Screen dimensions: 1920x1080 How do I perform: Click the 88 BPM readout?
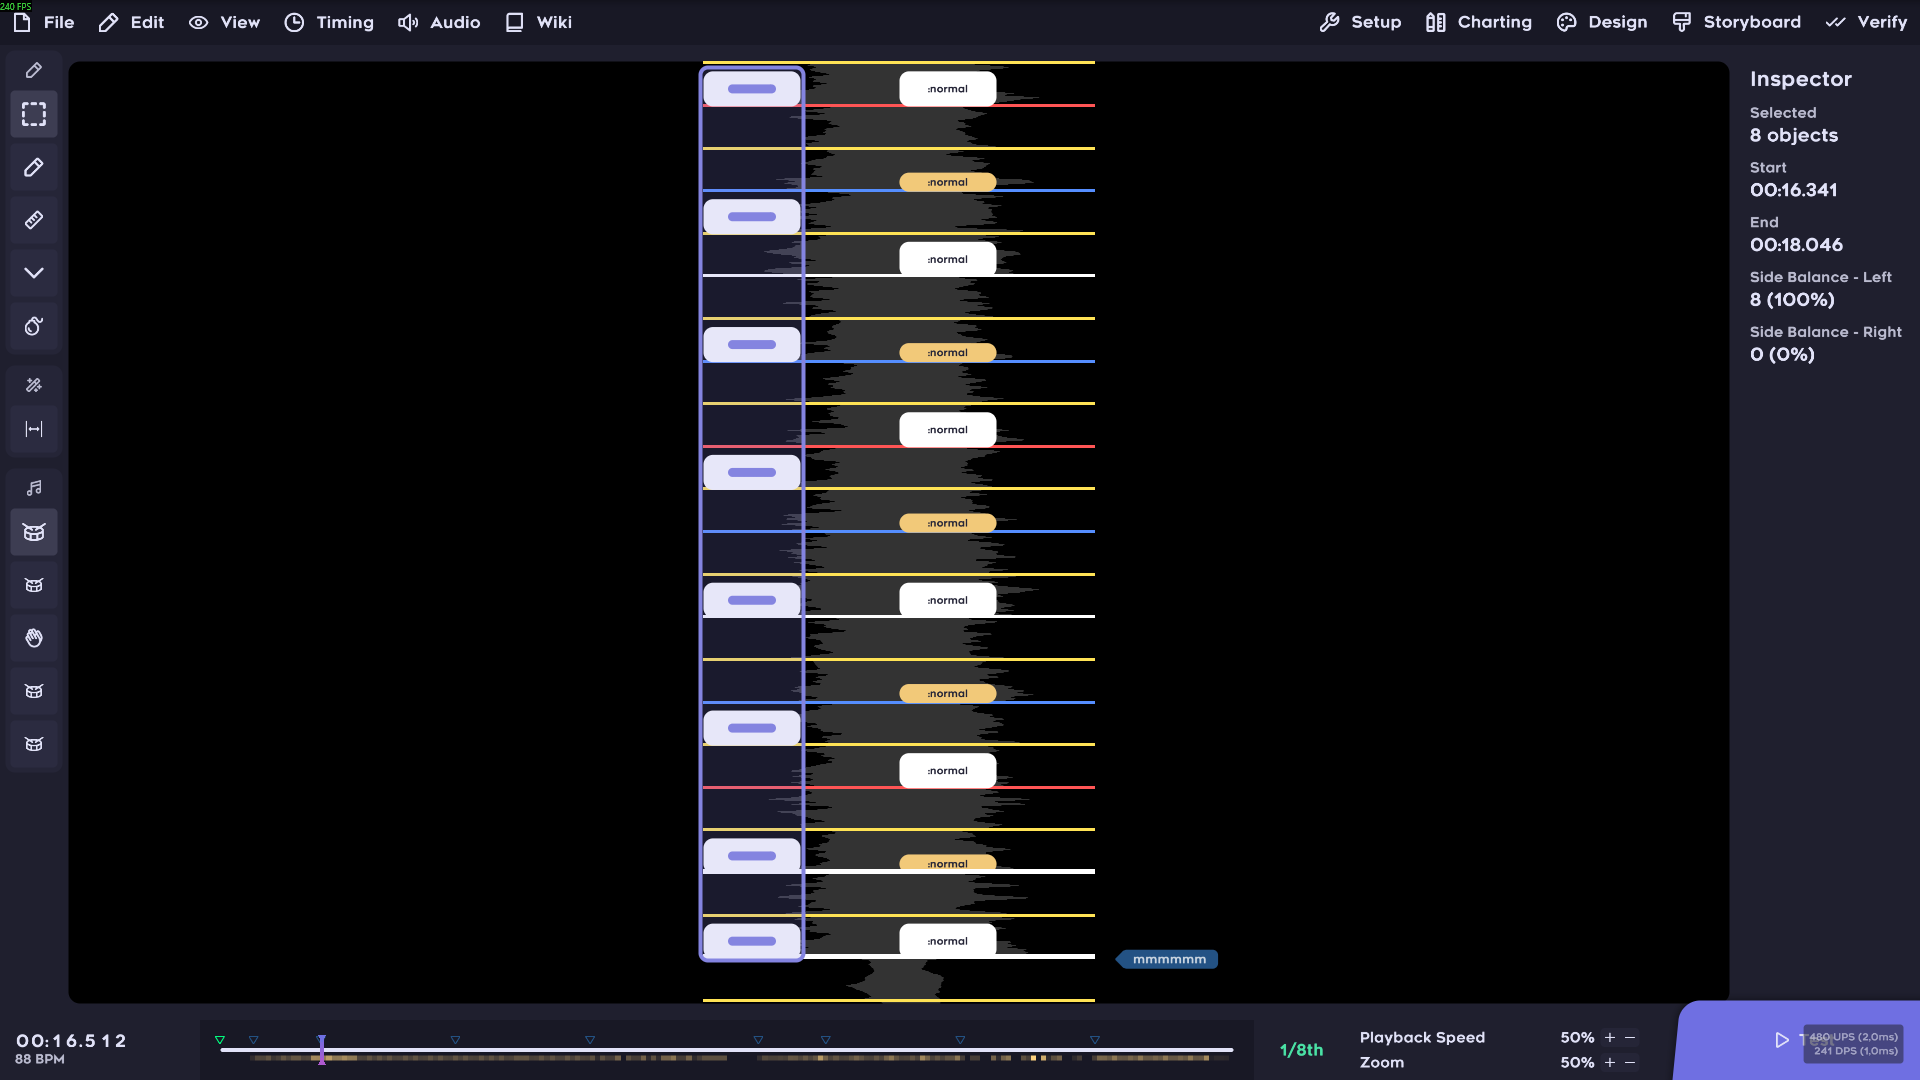coord(40,1059)
